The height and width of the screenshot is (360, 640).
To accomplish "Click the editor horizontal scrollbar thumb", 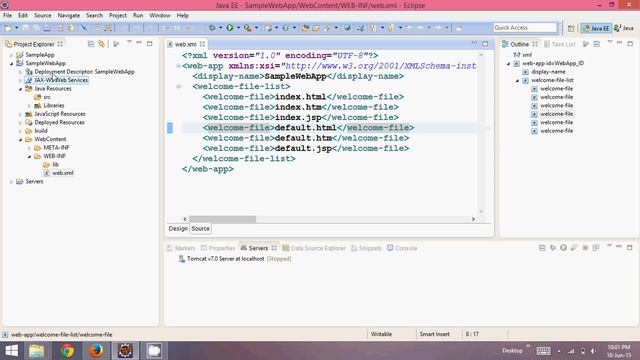I will pos(222,219).
